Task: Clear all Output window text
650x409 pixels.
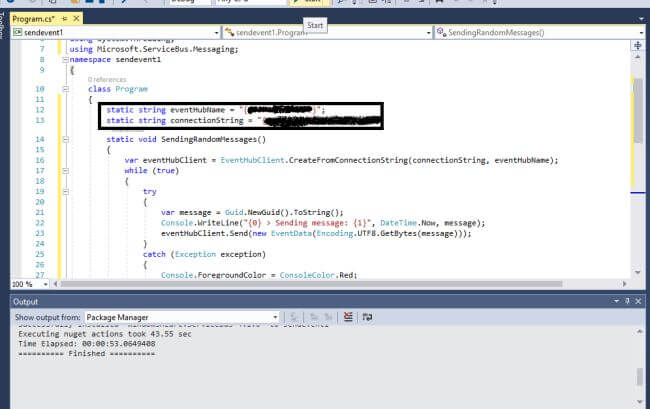Action: point(348,317)
